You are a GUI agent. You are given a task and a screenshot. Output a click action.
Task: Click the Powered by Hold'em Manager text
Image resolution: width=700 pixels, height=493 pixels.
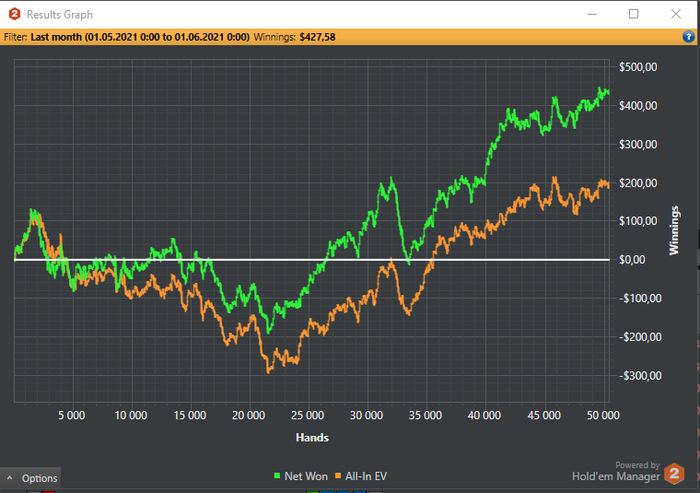616,472
